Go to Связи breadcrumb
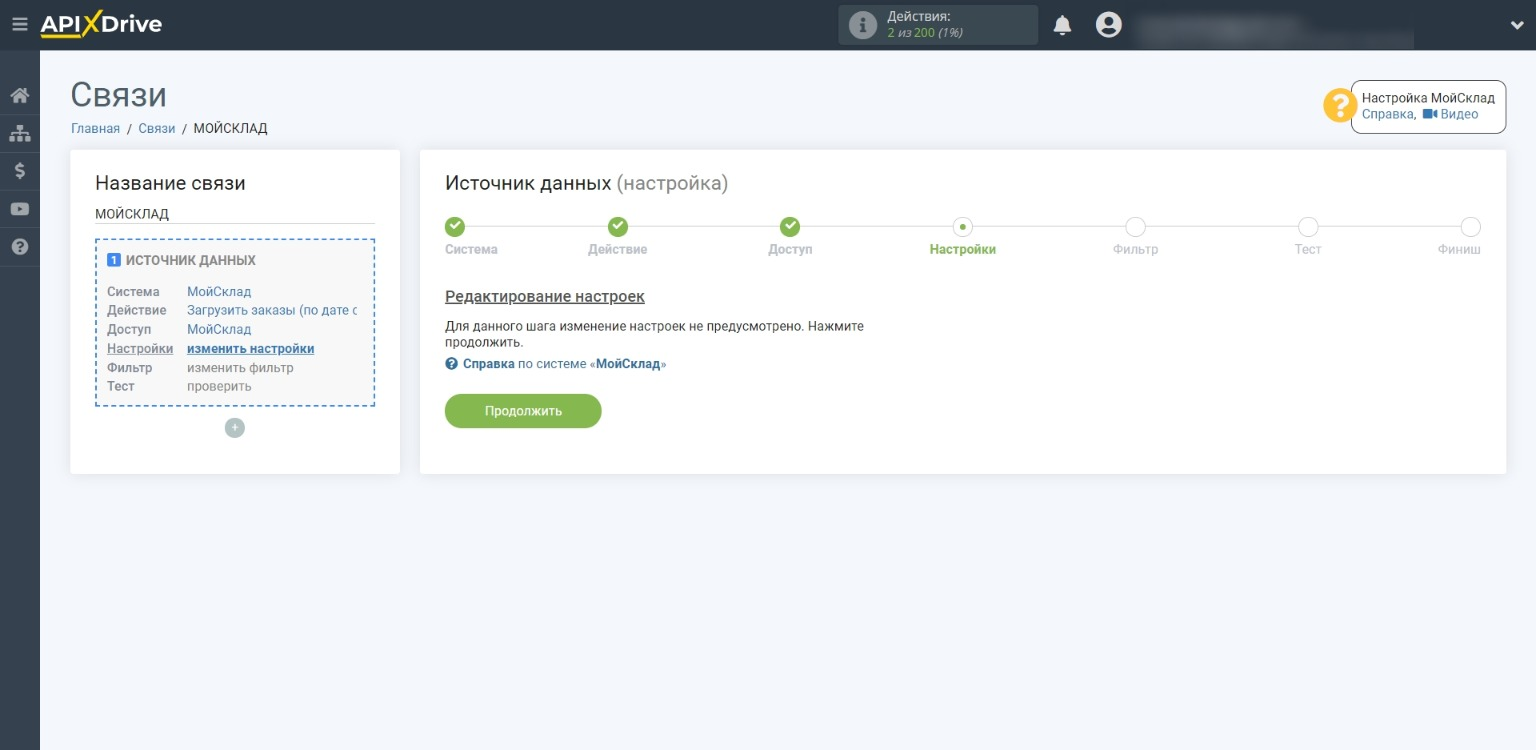This screenshot has height=750, width=1536. [x=156, y=128]
